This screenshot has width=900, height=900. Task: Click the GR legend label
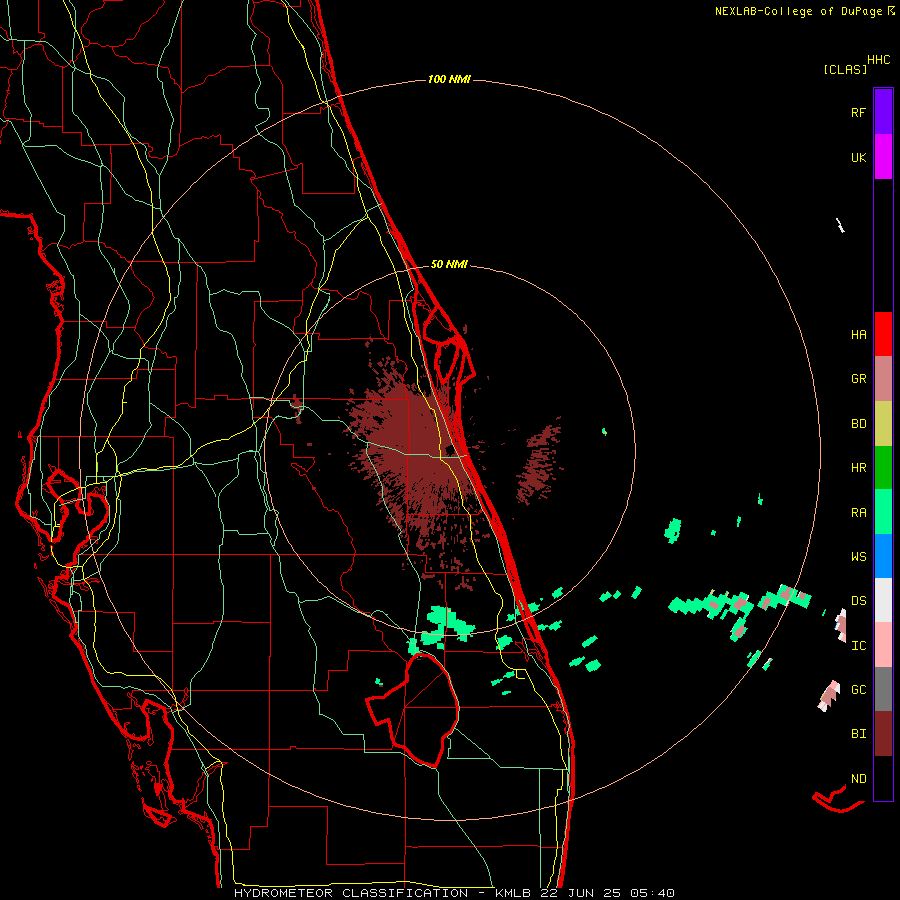click(x=858, y=379)
